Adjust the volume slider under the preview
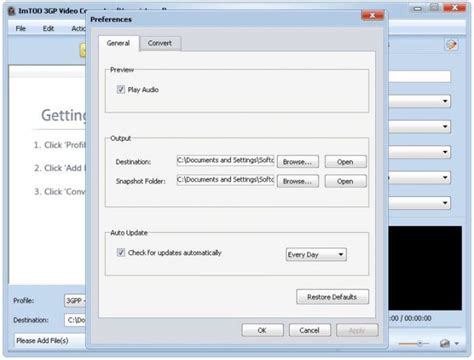Screen dimensions: 474x360 (x=414, y=343)
